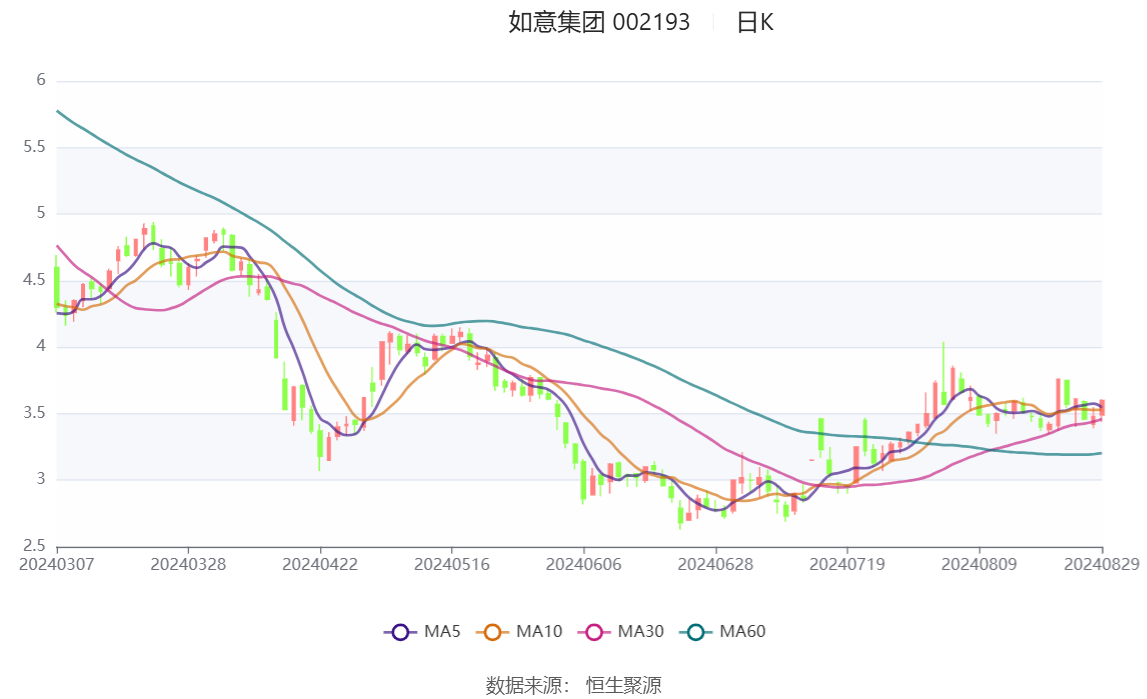This screenshot has width=1147, height=699.
Task: Select the 日K chart type label
Action: [x=755, y=23]
